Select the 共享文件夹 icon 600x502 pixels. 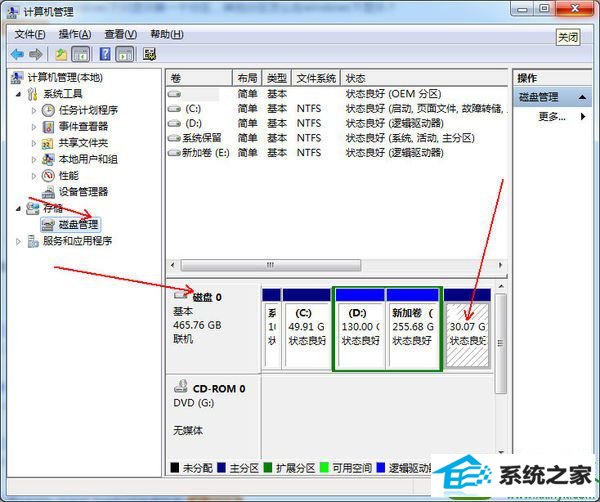[x=48, y=143]
